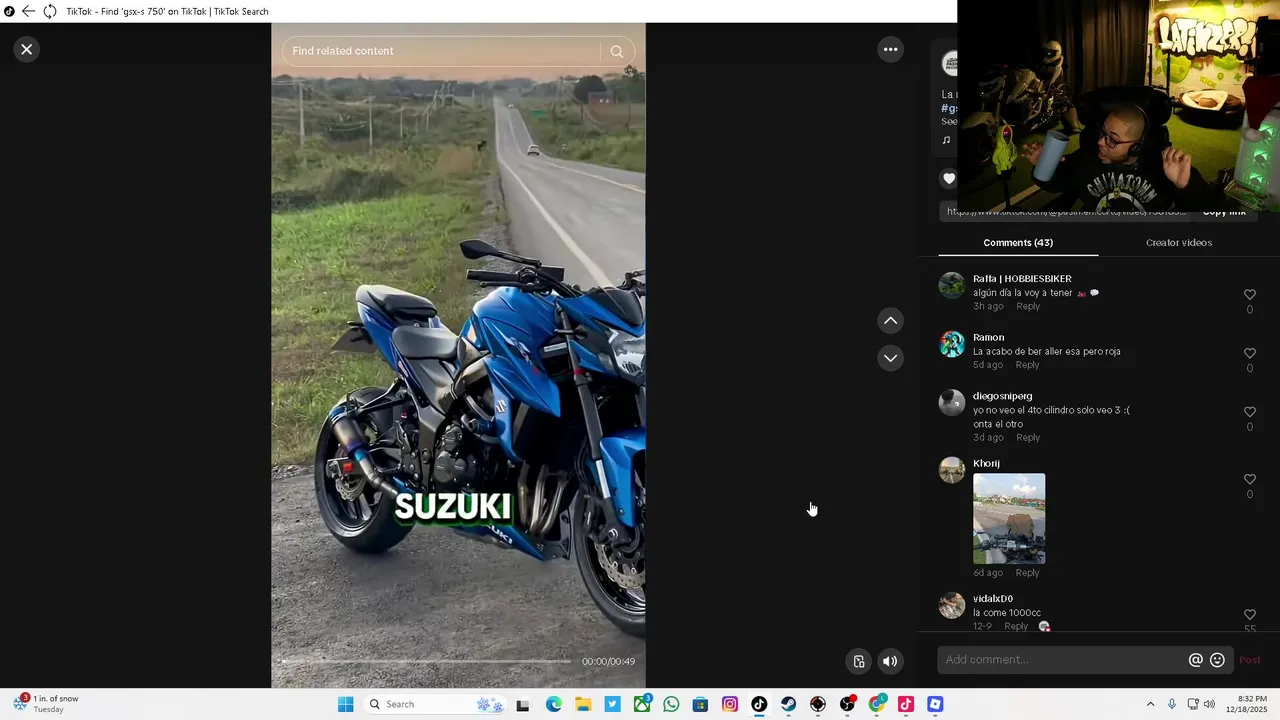Viewport: 1280px width, 720px height.
Task: Go to previous video with up chevron
Action: pos(890,321)
